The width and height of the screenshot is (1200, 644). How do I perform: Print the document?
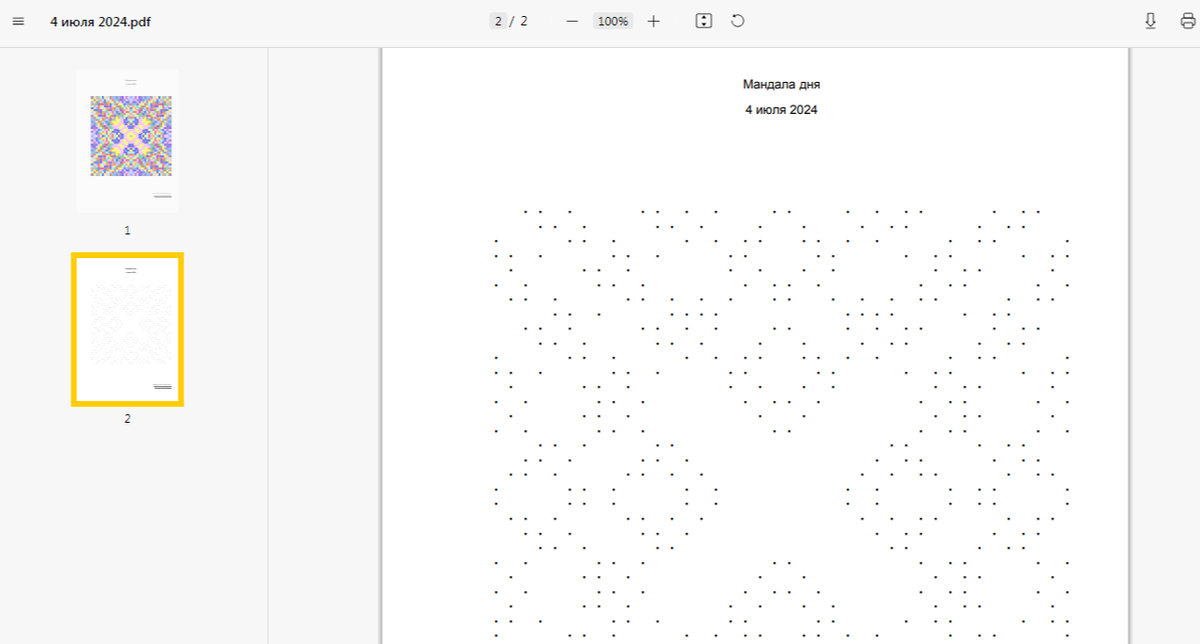1188,21
